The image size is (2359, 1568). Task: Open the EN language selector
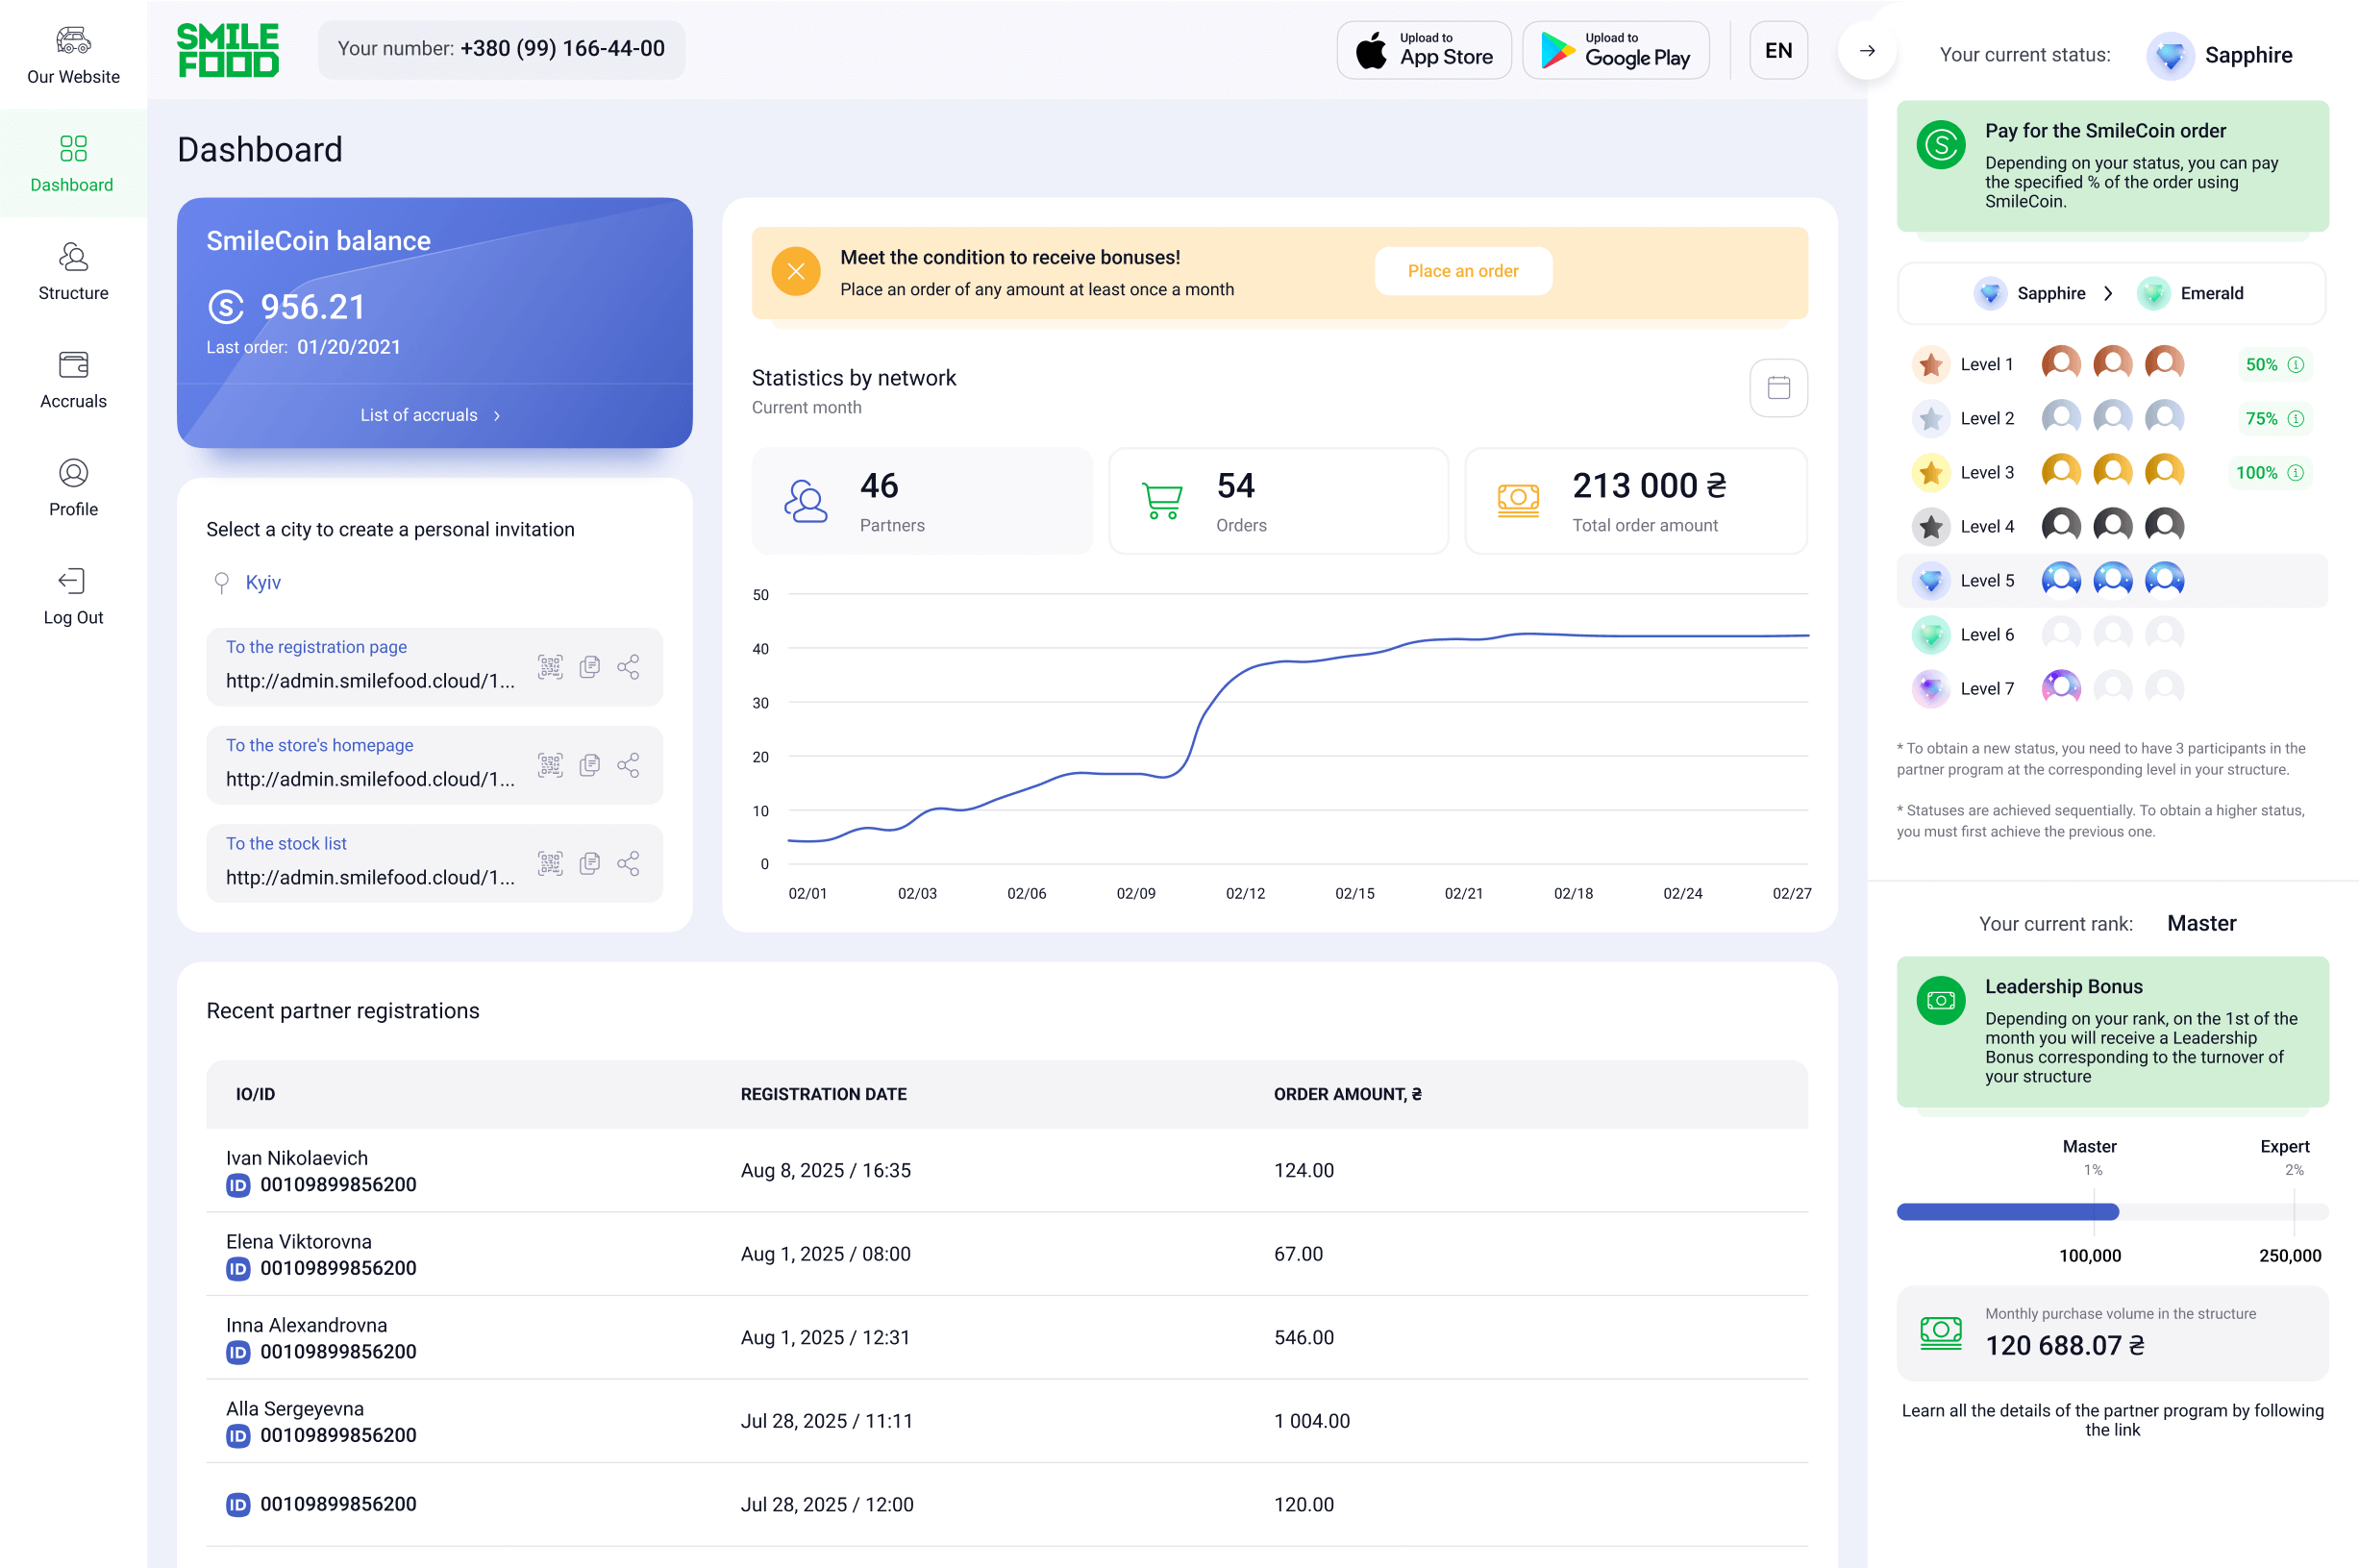1778,50
